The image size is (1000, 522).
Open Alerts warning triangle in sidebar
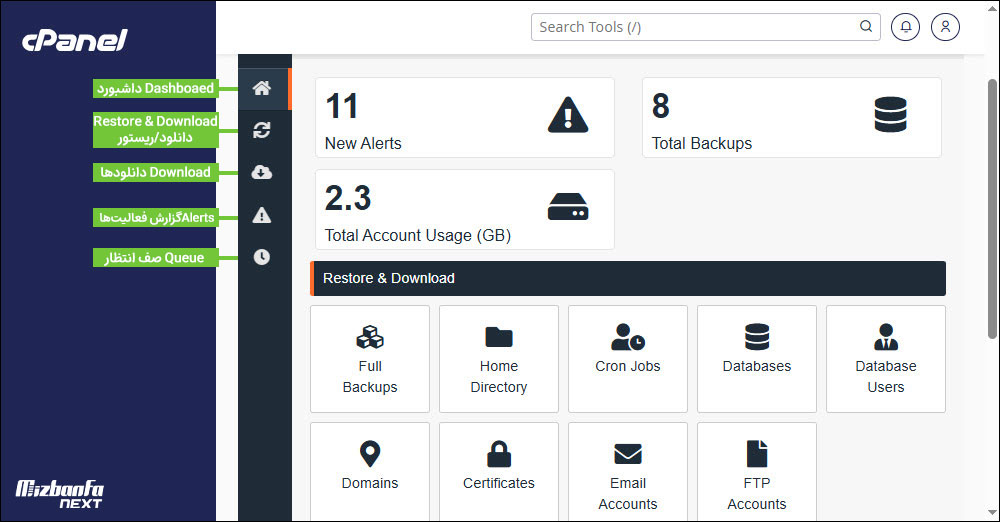pyautogui.click(x=262, y=215)
